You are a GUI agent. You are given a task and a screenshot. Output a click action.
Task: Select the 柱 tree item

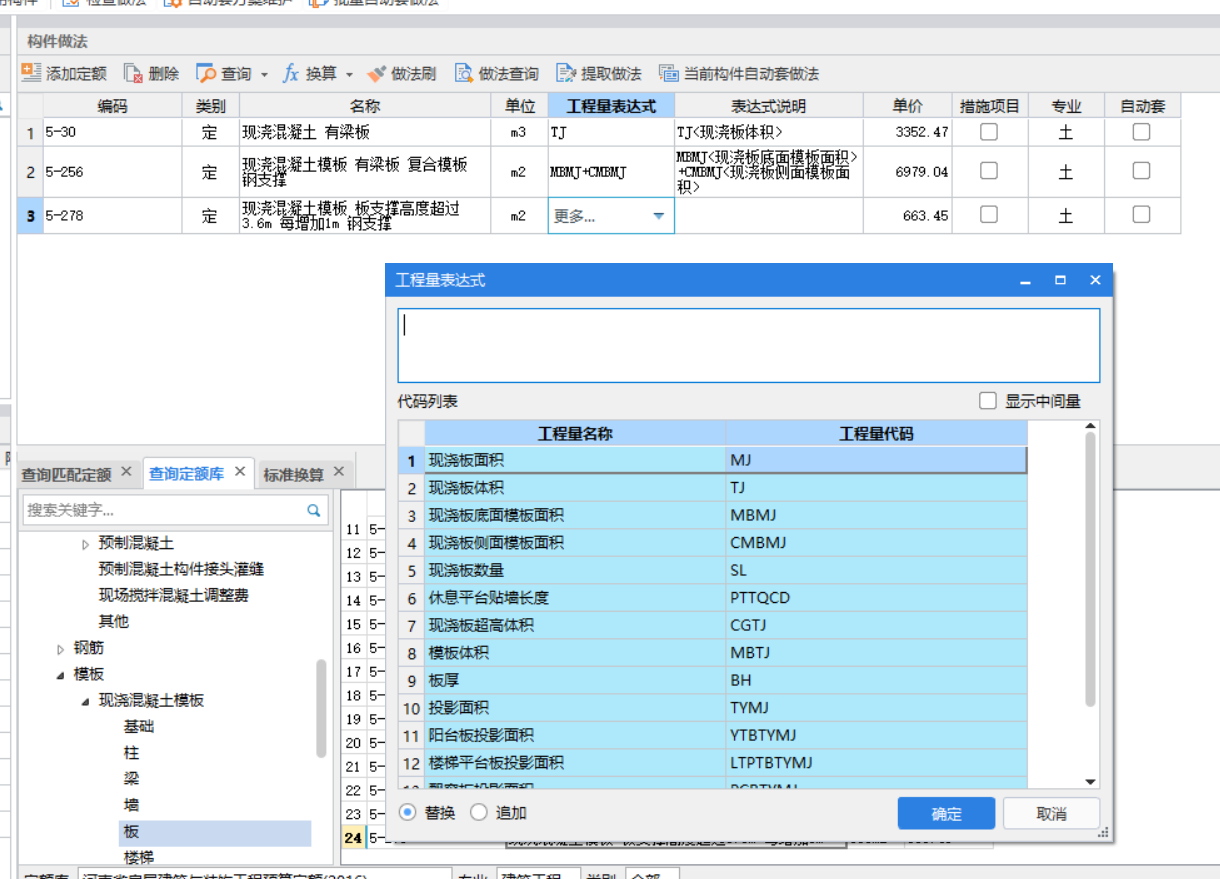(x=131, y=753)
